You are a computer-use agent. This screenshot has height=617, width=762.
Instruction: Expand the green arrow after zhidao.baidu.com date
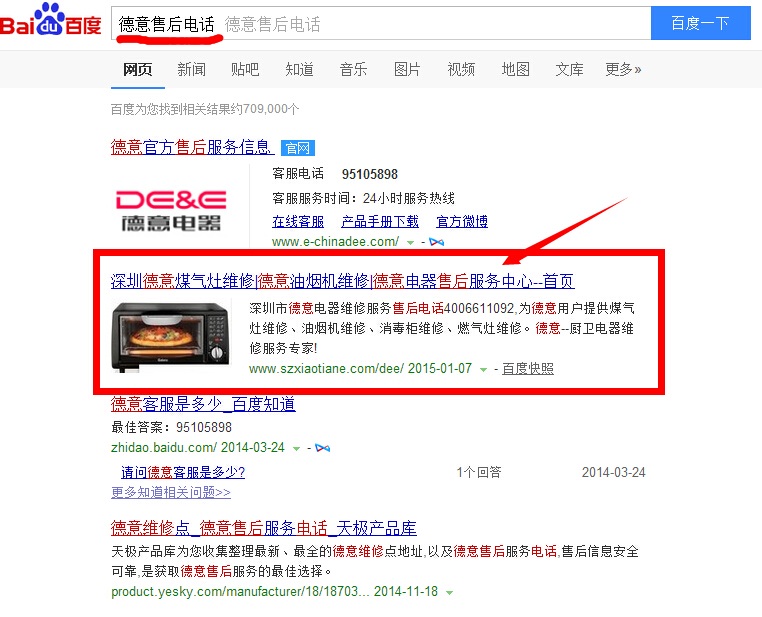pos(296,449)
